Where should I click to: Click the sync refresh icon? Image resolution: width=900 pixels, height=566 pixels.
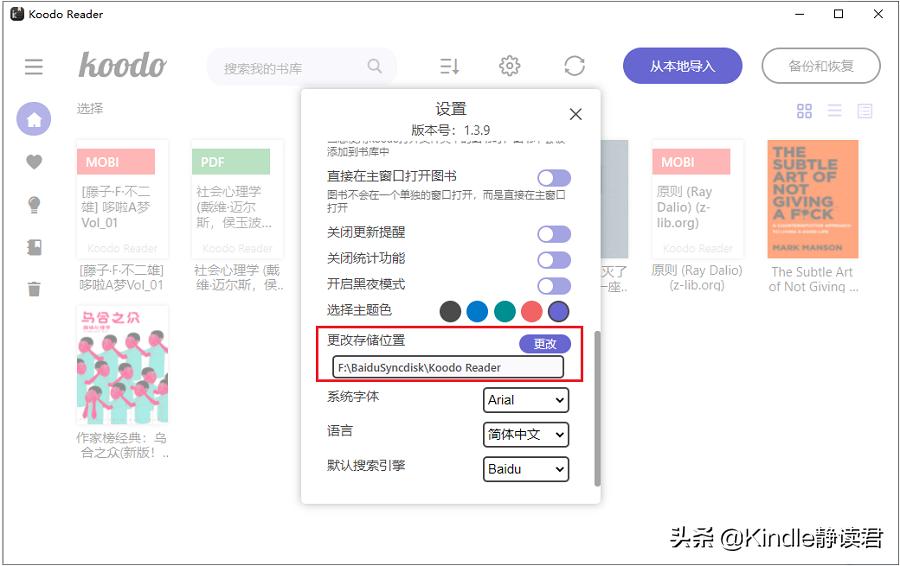point(574,66)
